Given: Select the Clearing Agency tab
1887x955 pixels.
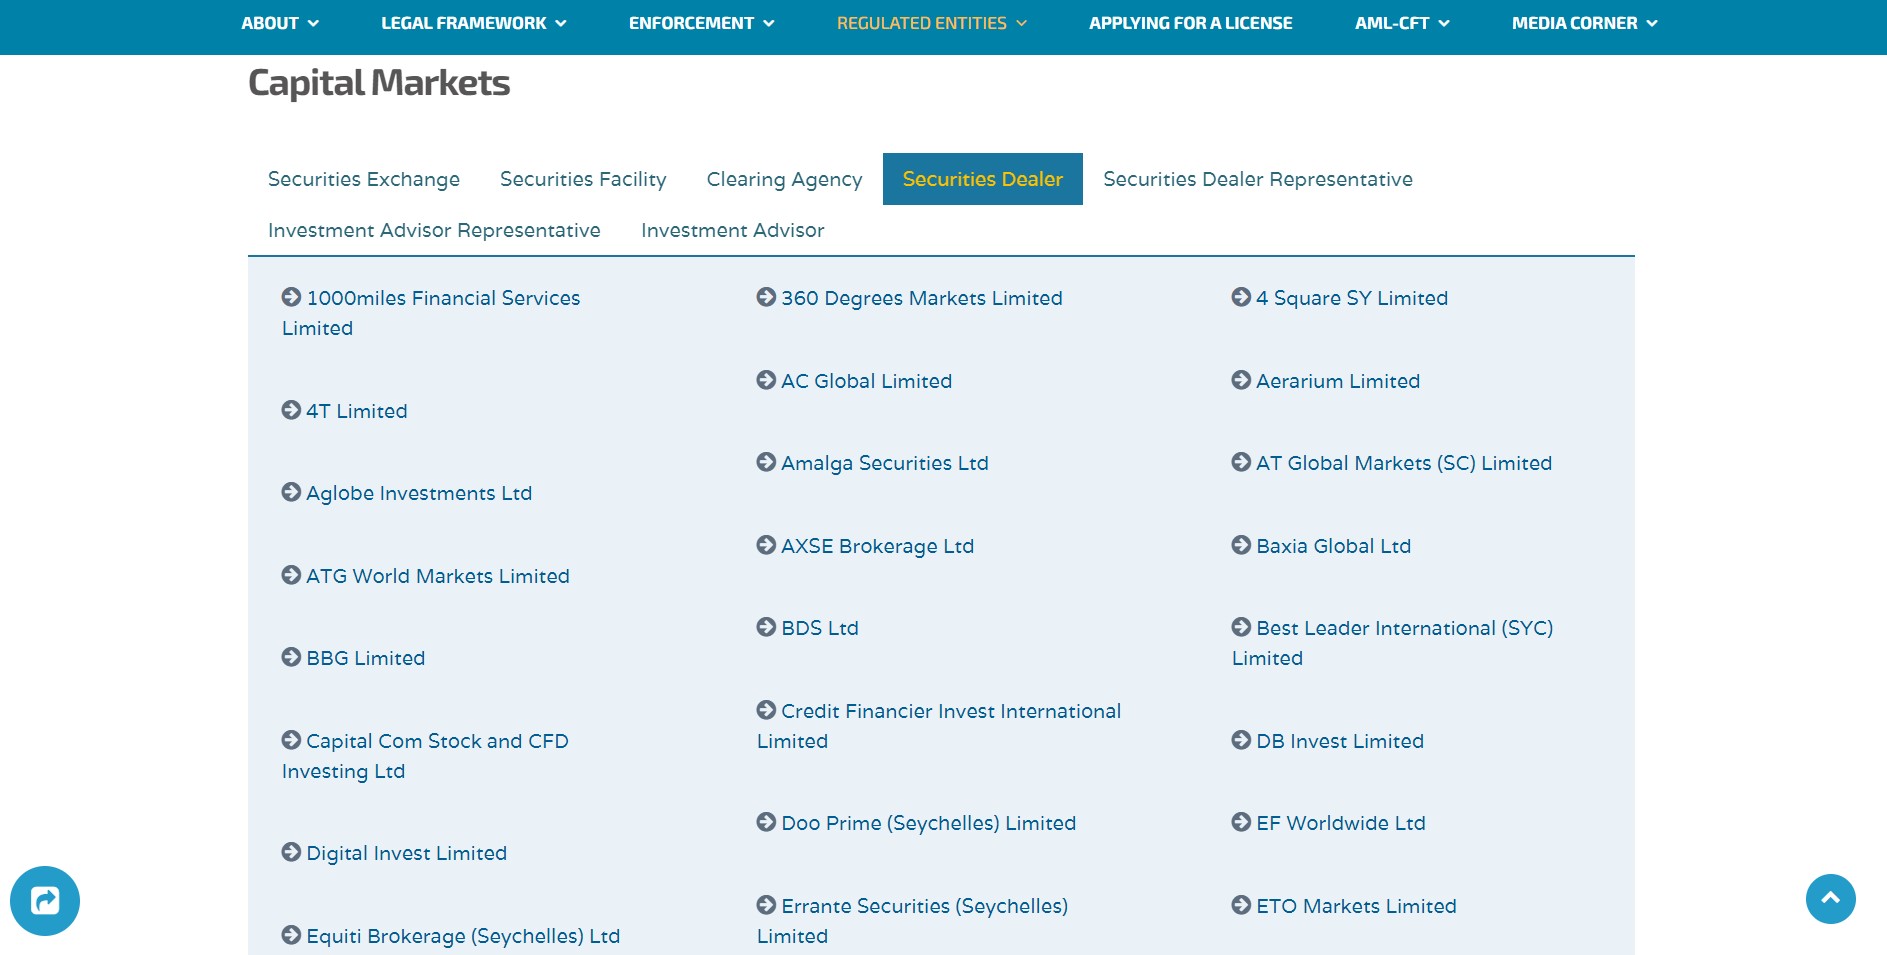Looking at the screenshot, I should 784,179.
